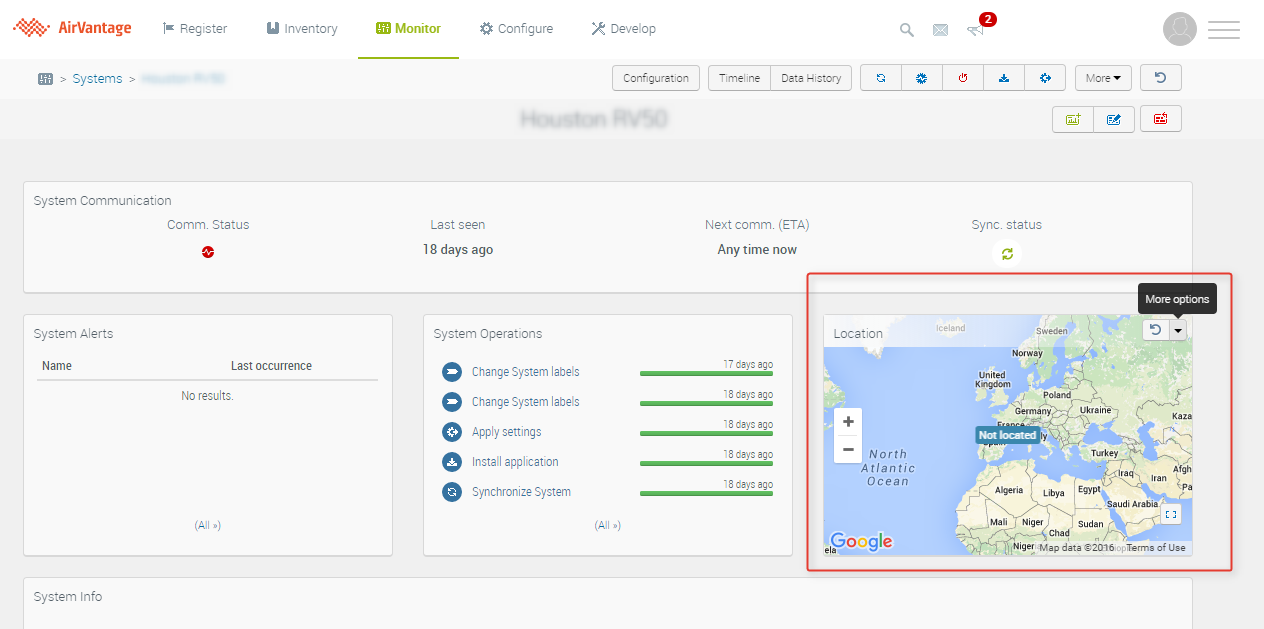The width and height of the screenshot is (1264, 629).
Task: Click the Apply settings gear-arrows toolbar icon
Action: tap(1045, 78)
